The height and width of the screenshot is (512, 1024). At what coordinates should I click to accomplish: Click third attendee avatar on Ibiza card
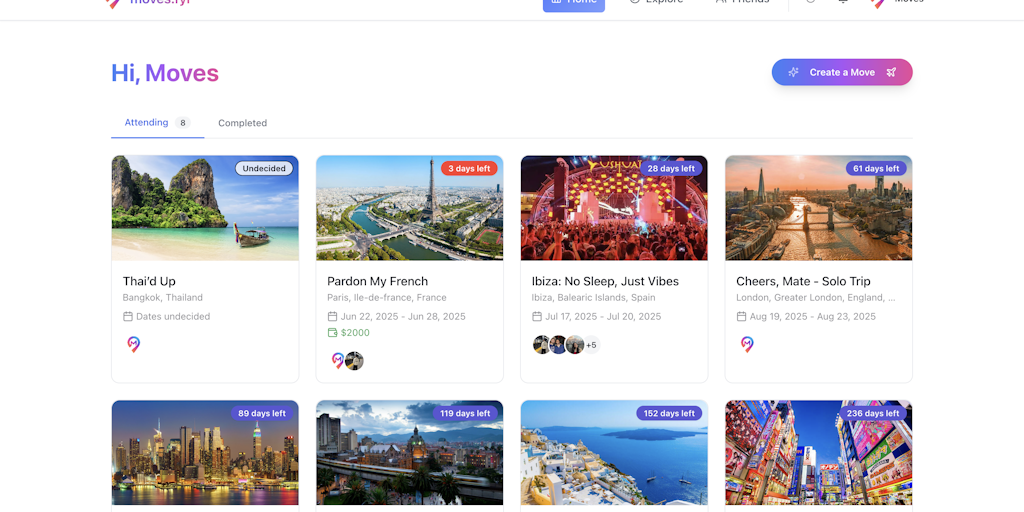coord(574,345)
